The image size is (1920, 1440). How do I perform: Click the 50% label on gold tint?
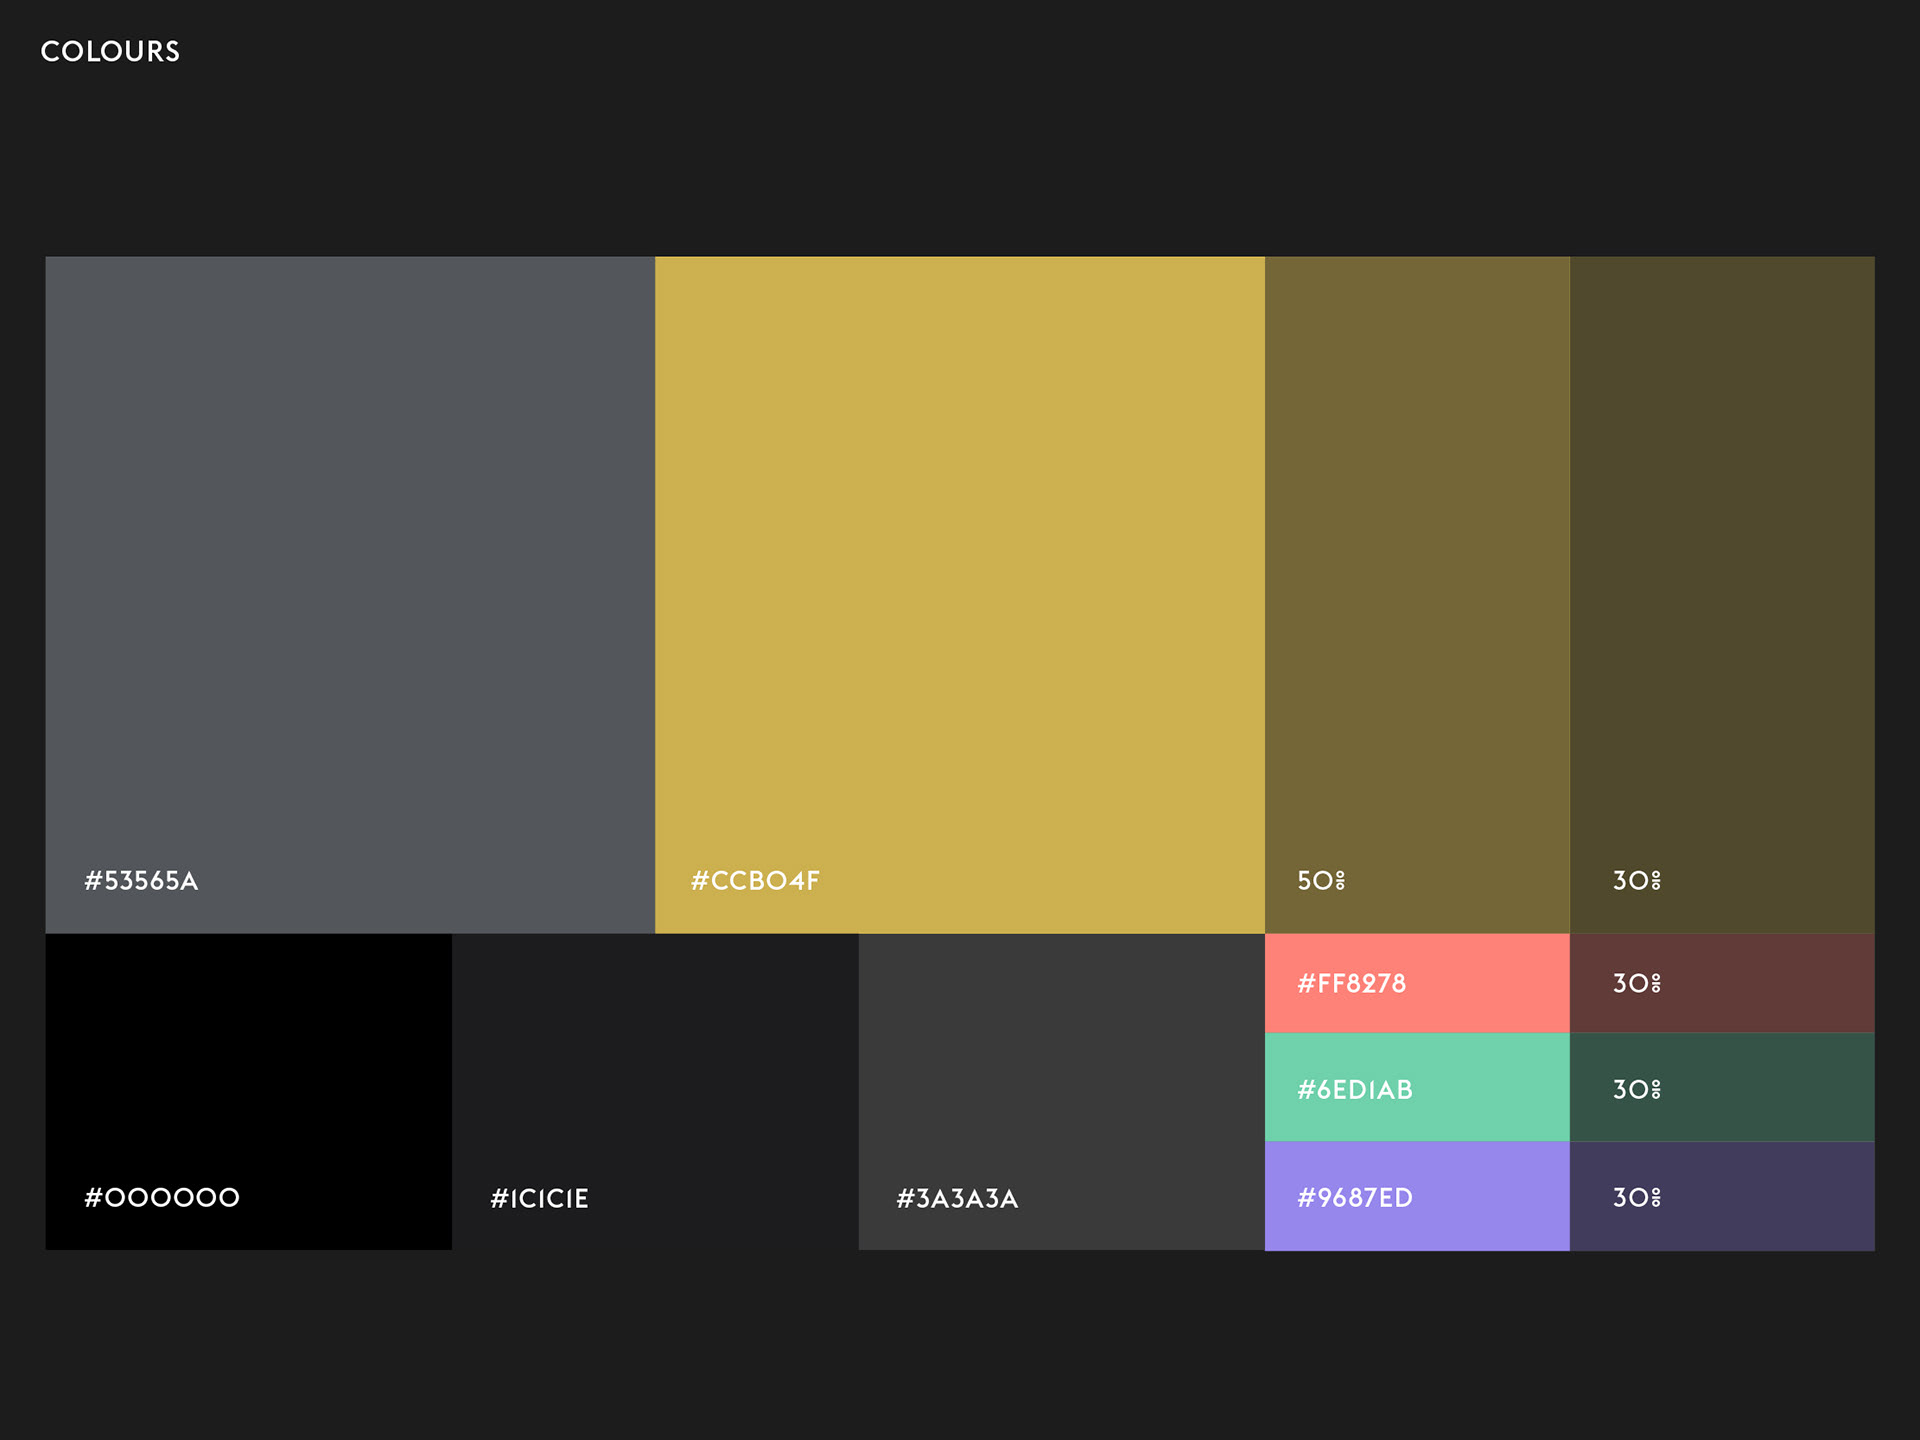point(1320,881)
